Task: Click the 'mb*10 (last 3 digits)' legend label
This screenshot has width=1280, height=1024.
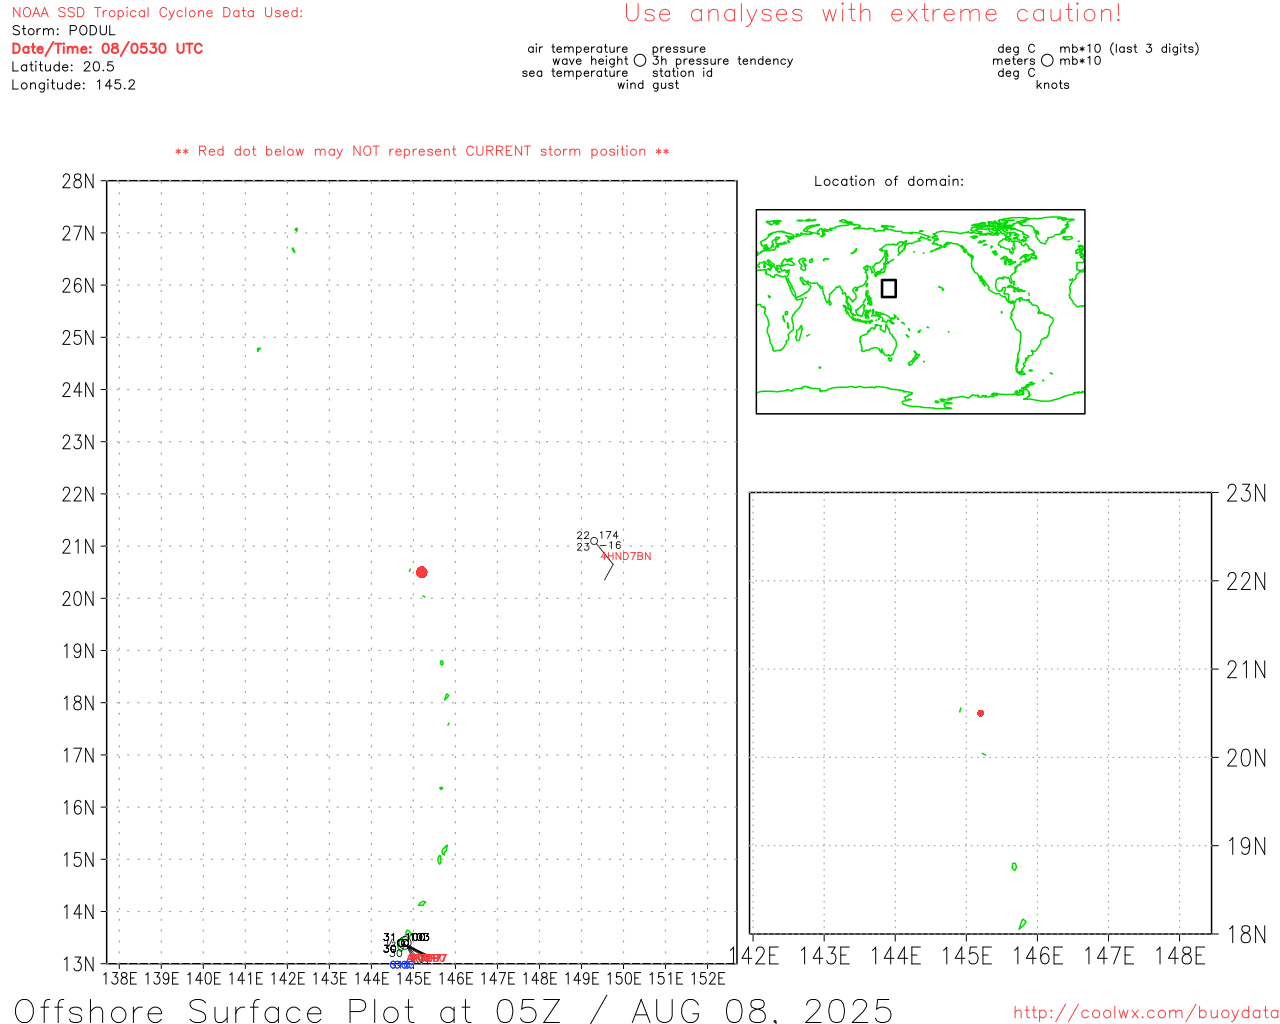Action: 1129,48
